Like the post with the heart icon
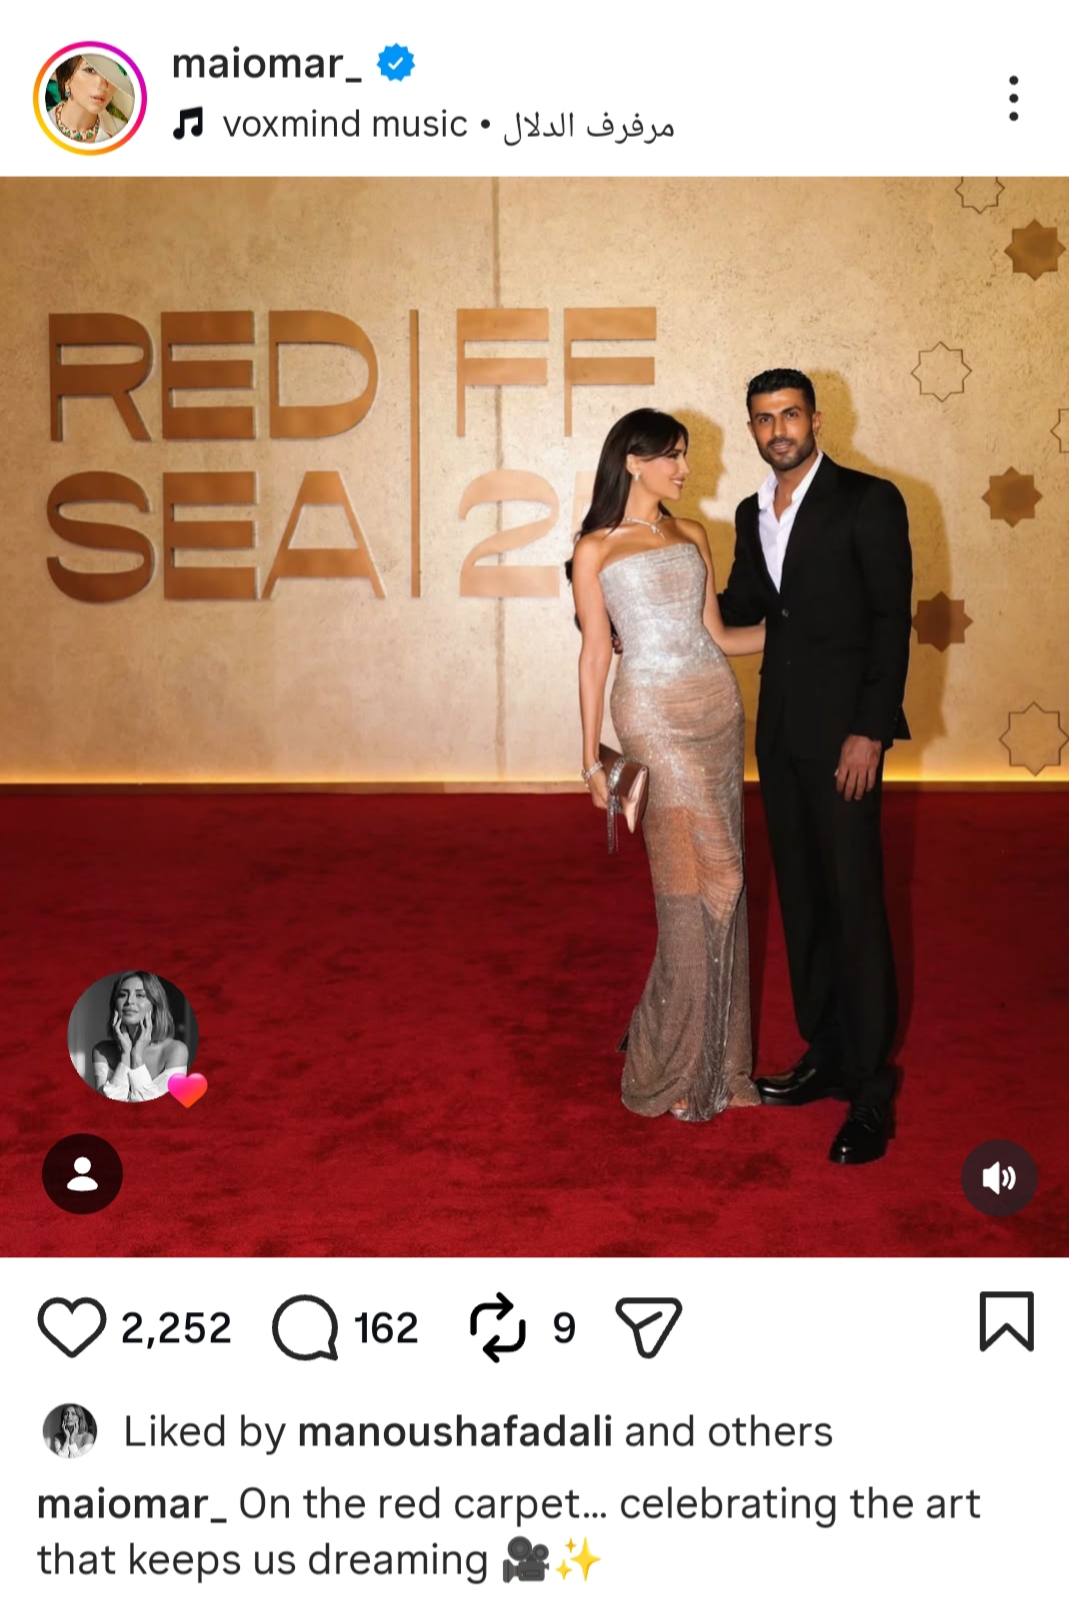This screenshot has height=1613, width=1069. point(72,1327)
